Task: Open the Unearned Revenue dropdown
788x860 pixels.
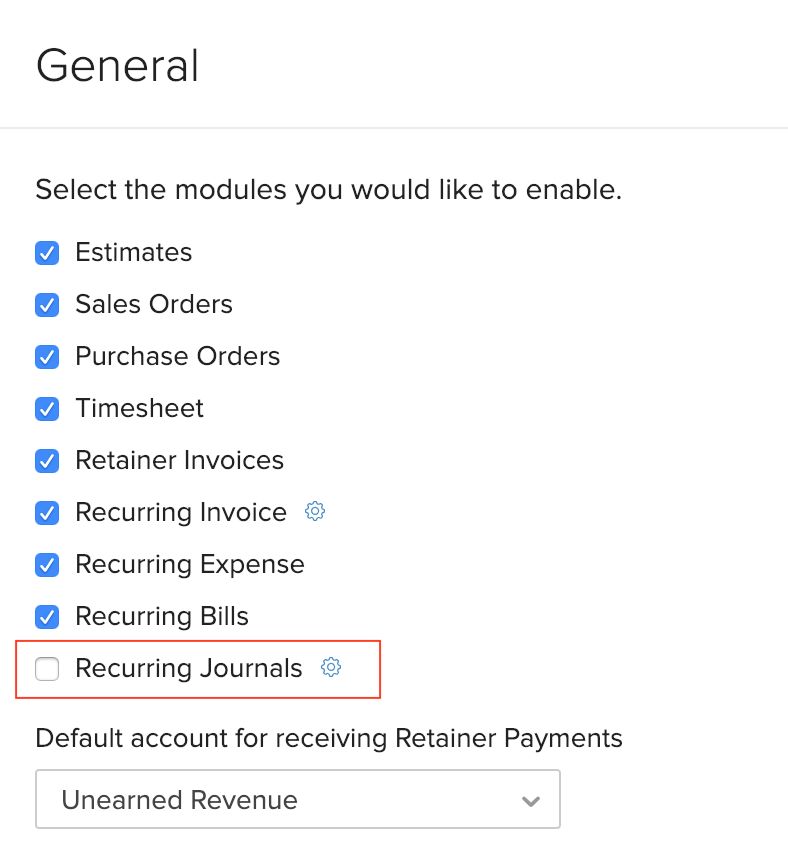Action: click(x=297, y=799)
